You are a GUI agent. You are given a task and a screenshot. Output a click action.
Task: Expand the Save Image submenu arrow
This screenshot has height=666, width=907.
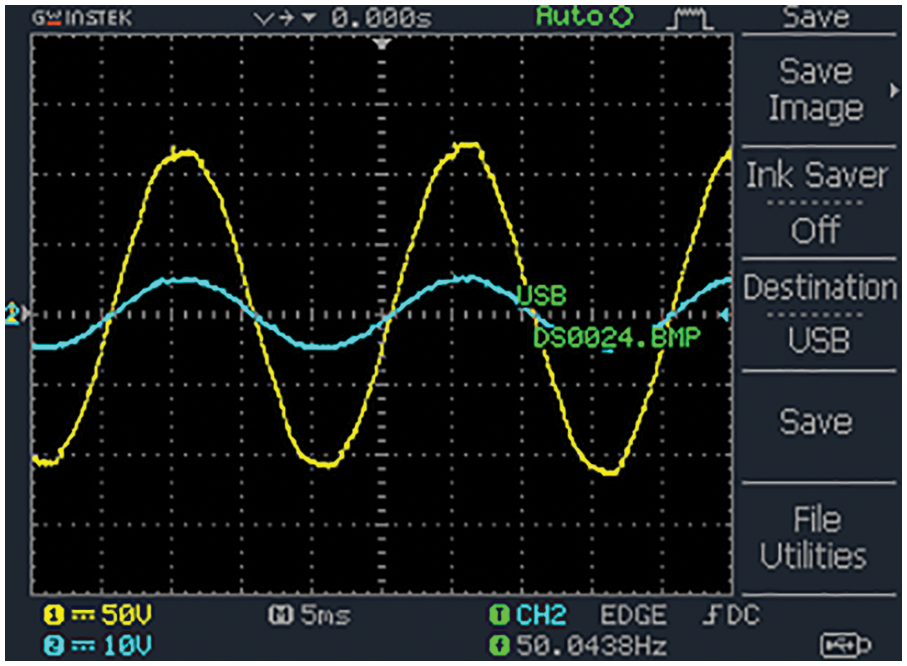pyautogui.click(x=893, y=90)
